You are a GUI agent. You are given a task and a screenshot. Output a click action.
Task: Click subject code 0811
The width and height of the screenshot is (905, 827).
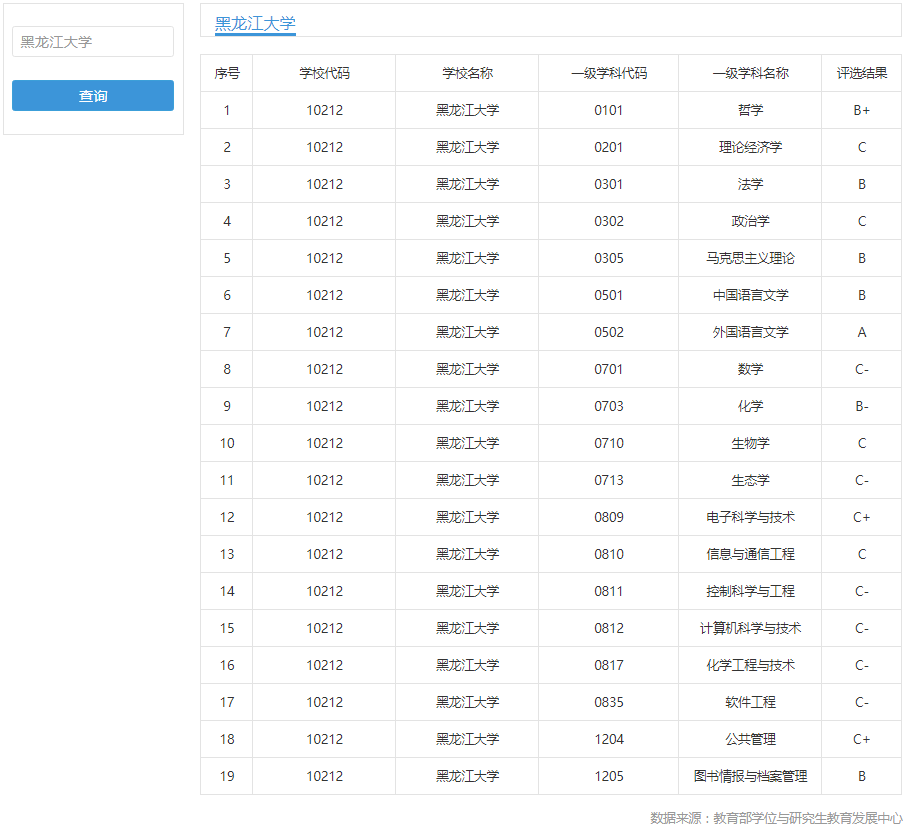click(x=609, y=591)
